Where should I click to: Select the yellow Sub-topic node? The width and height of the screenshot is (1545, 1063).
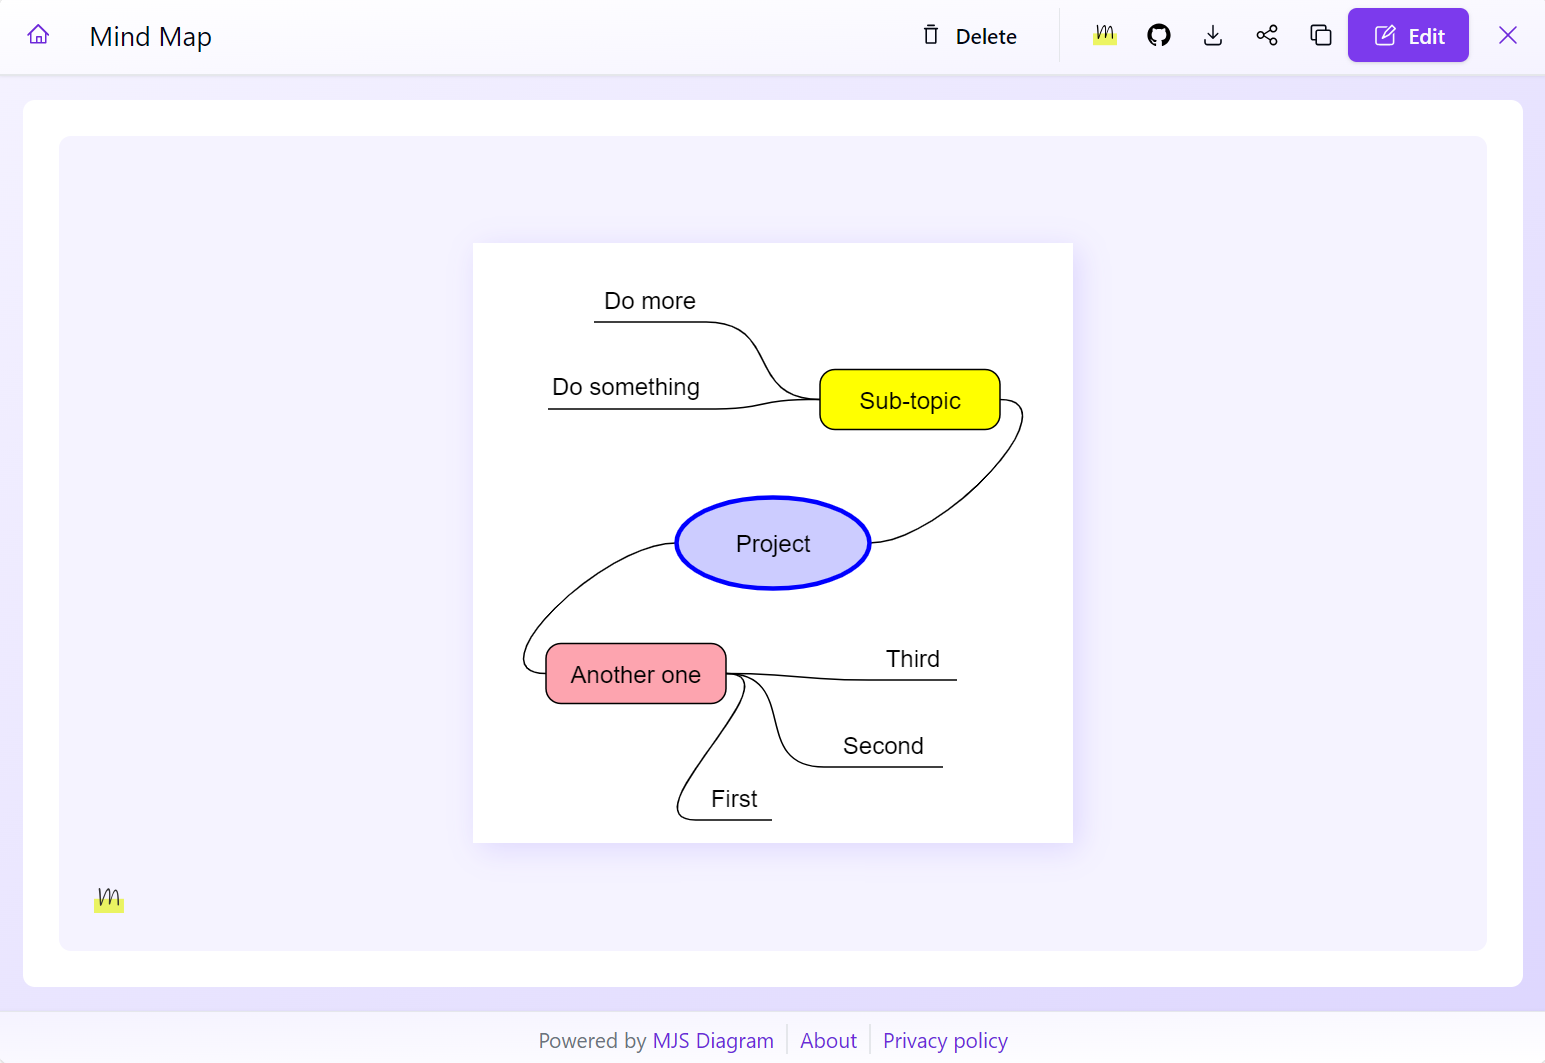(x=909, y=399)
